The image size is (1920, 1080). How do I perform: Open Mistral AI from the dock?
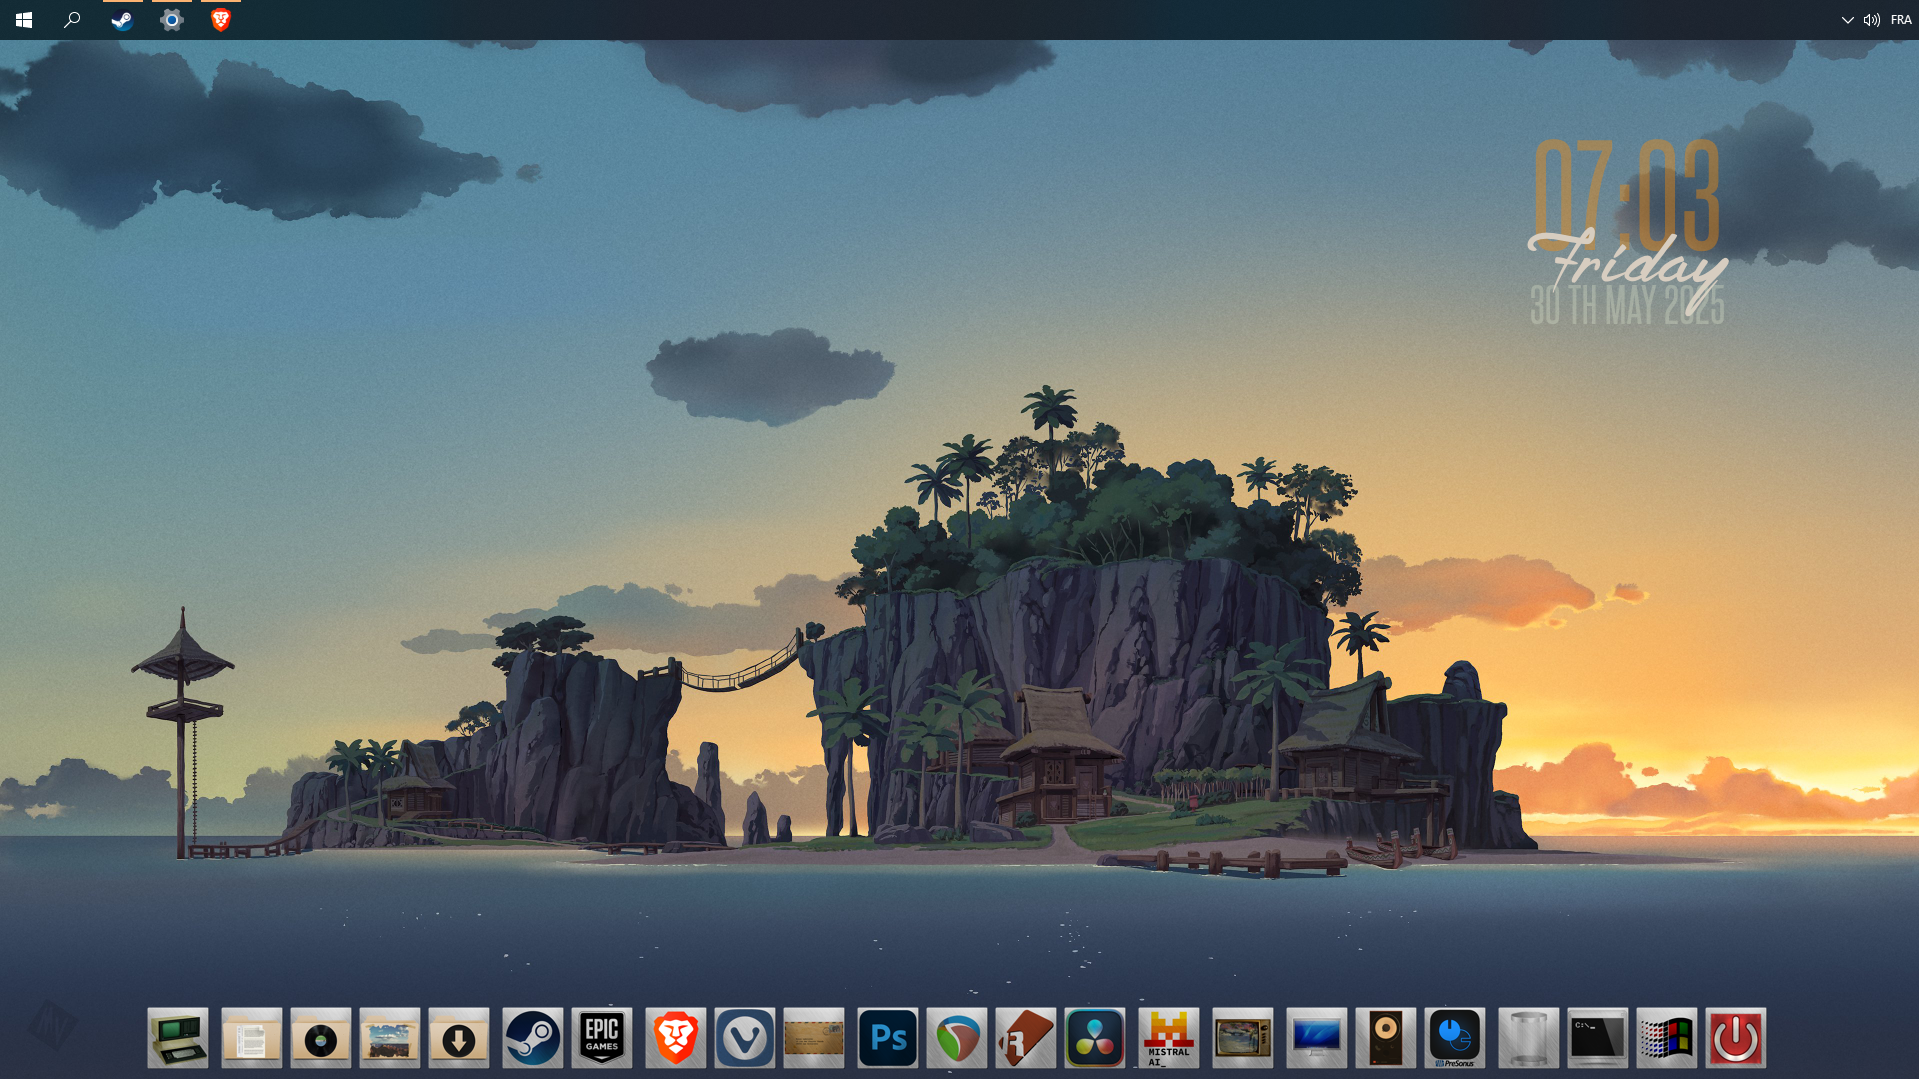[x=1169, y=1038]
